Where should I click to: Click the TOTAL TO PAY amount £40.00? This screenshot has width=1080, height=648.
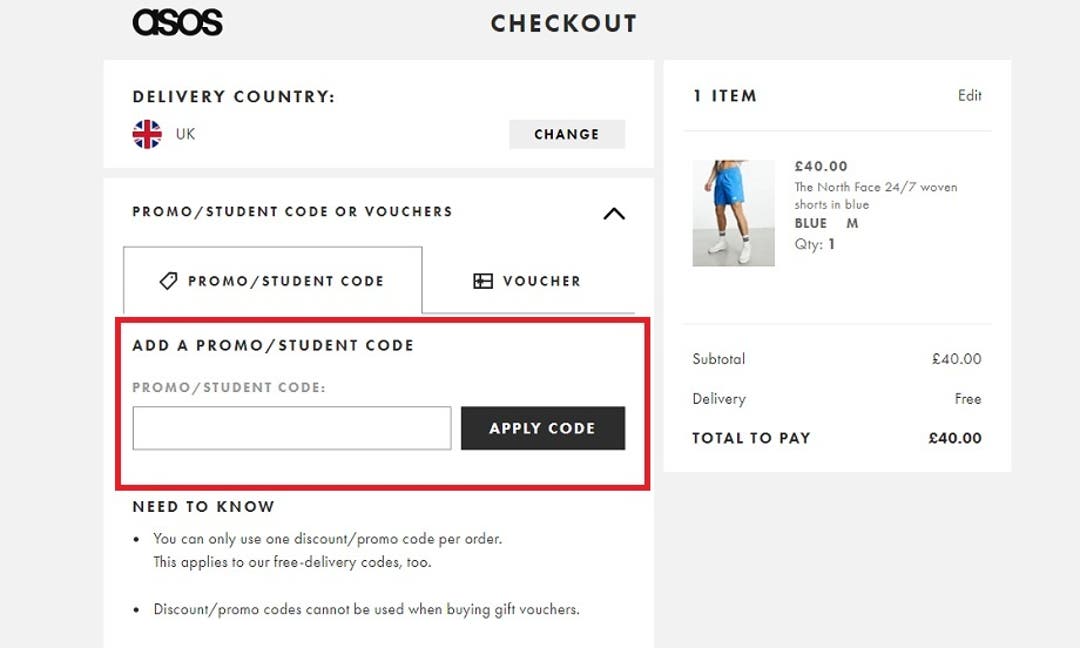point(954,438)
